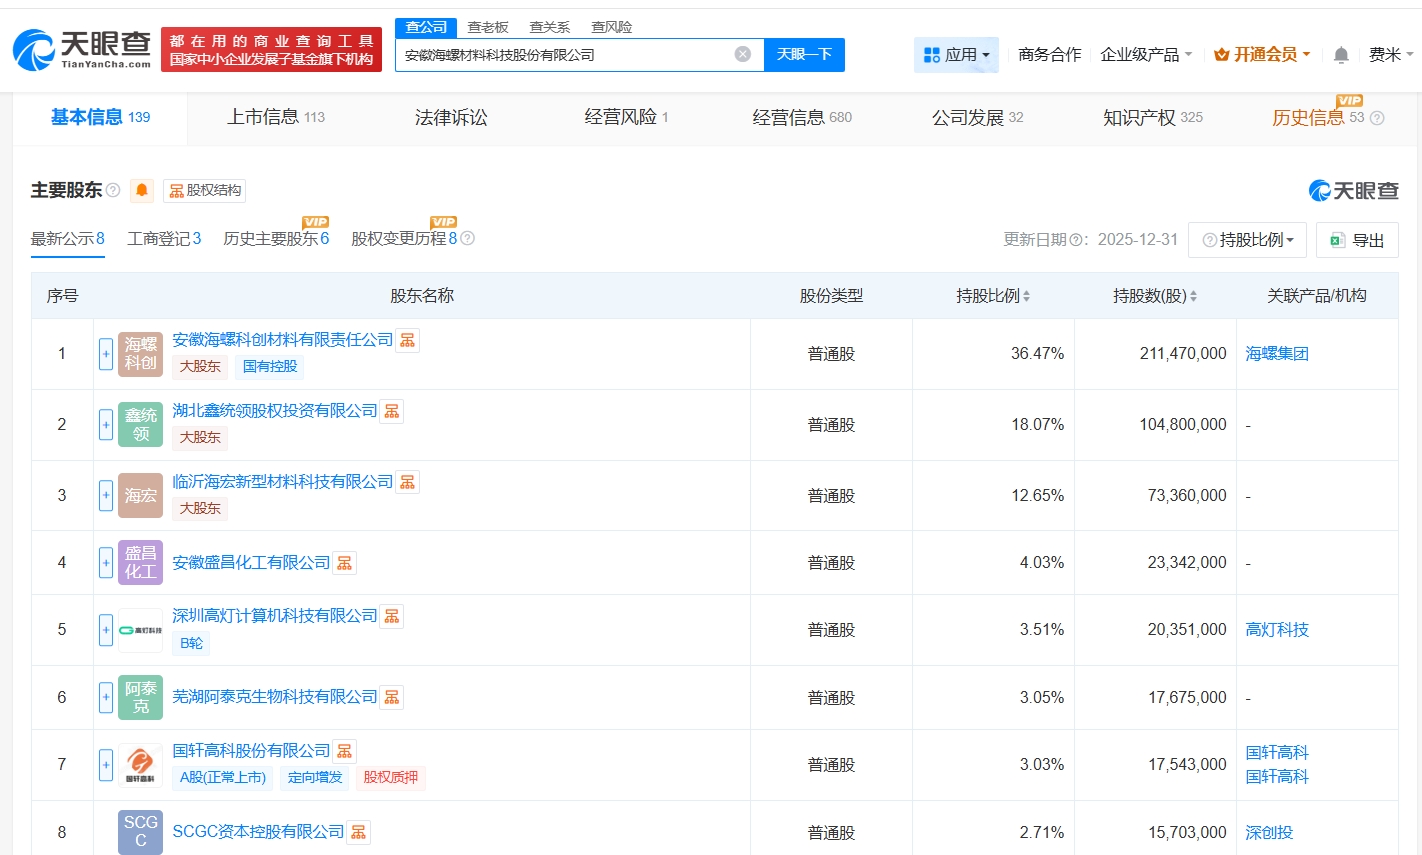This screenshot has width=1422, height=855.
Task: Click the 国轩高科 company logo
Action: coord(140,765)
